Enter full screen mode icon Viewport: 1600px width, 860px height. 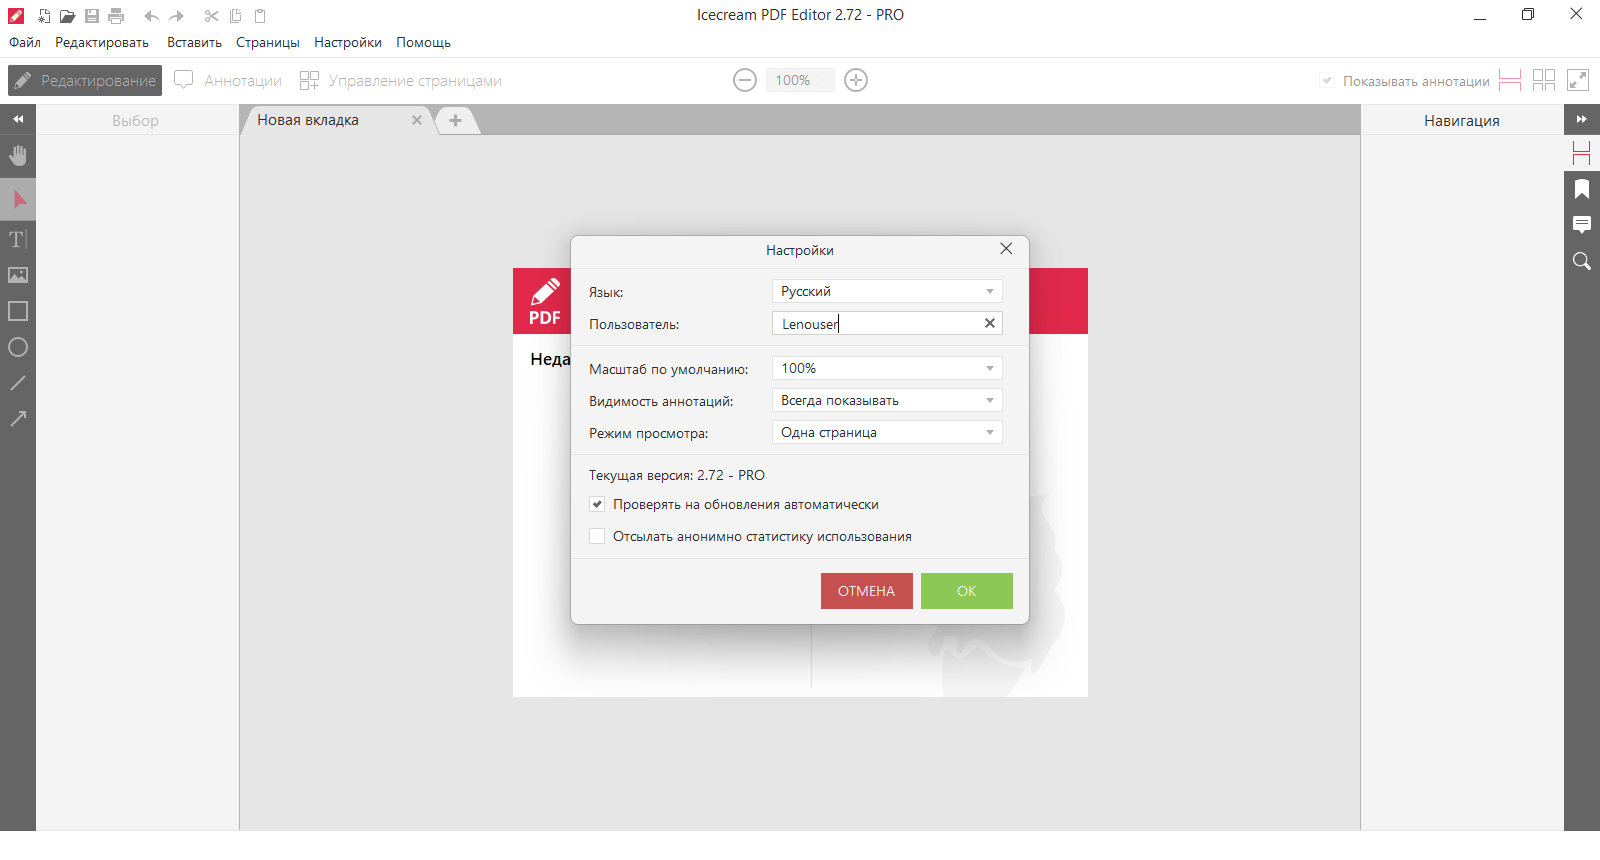point(1578,80)
